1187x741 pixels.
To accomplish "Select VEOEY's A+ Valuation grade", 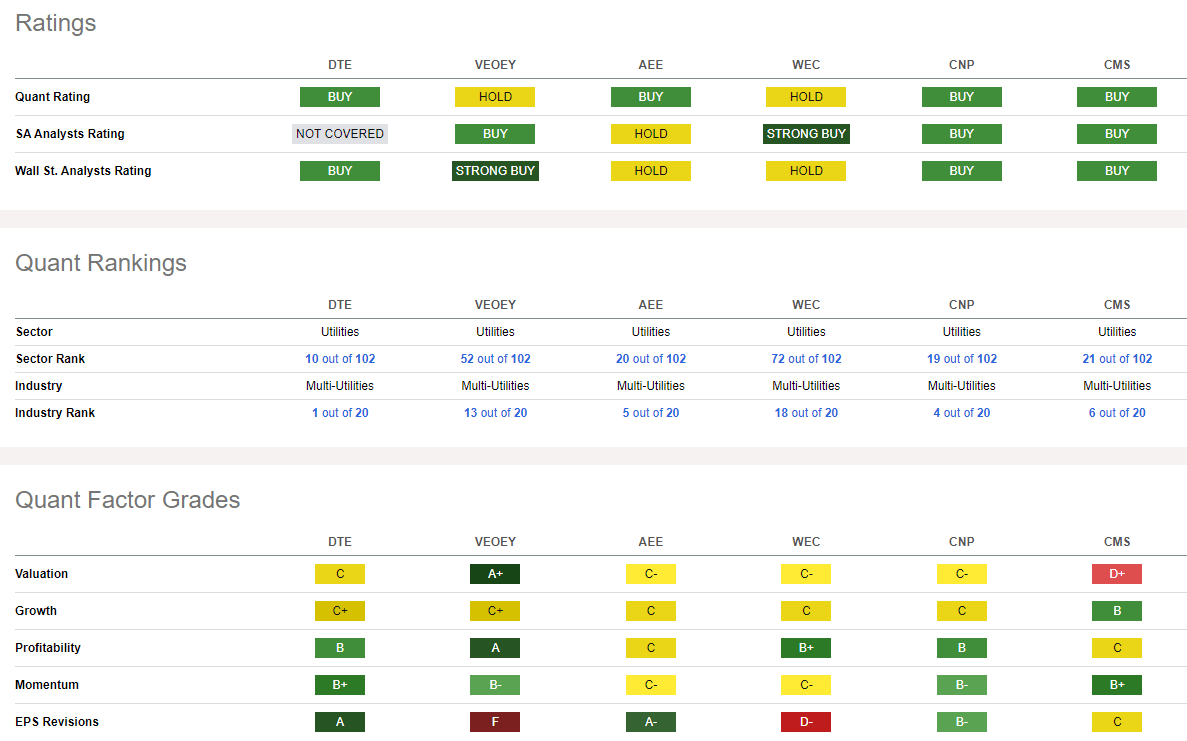I will (495, 574).
